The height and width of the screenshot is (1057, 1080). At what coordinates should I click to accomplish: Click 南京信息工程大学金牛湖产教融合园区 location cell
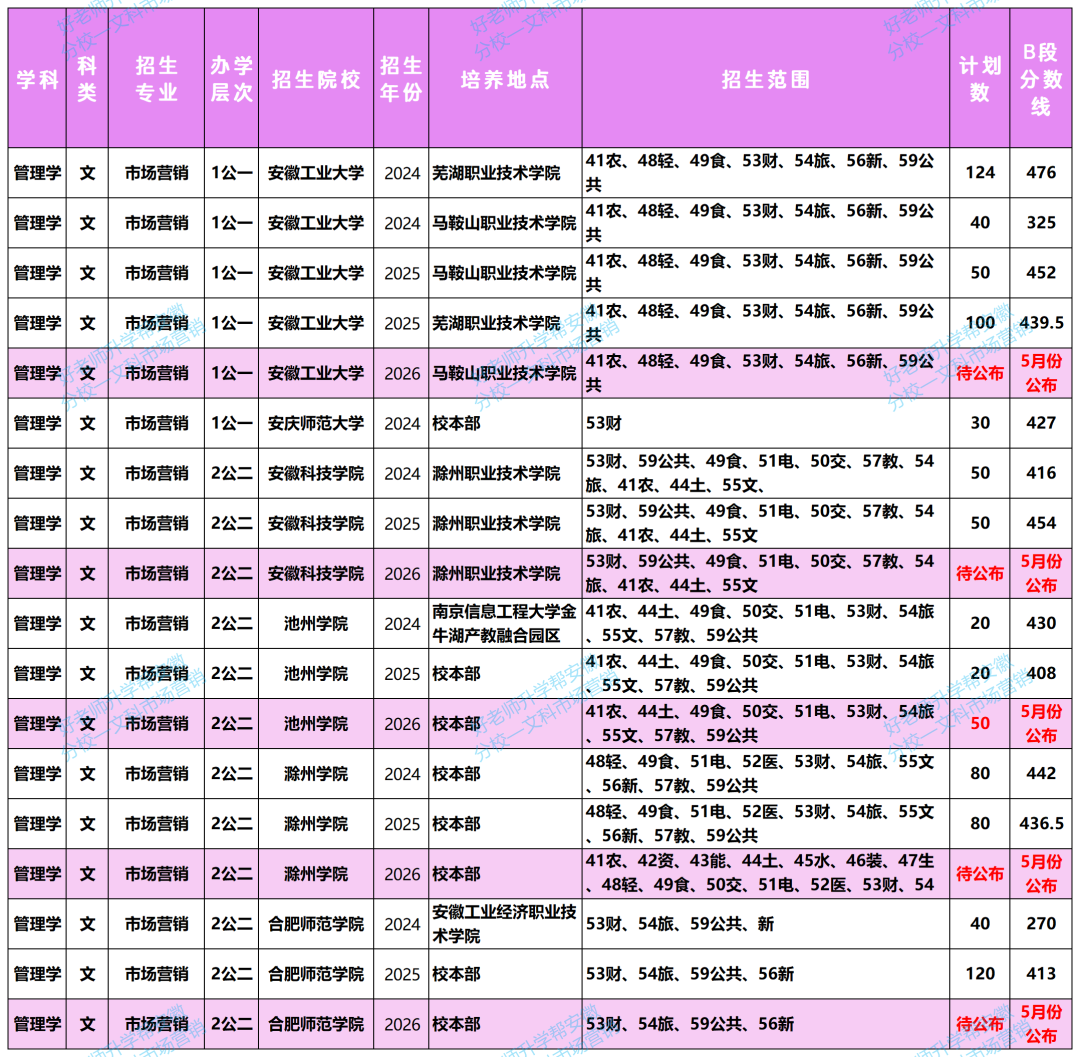click(505, 623)
